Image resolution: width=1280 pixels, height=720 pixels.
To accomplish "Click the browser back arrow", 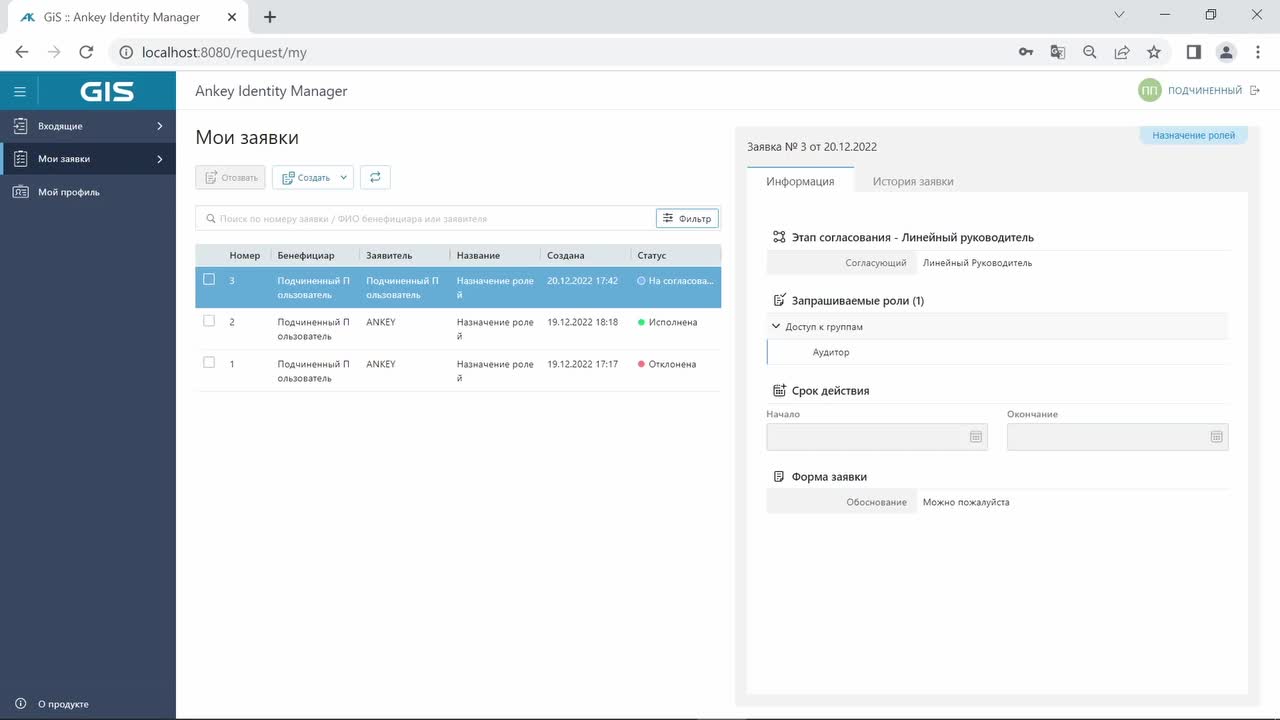I will (x=22, y=52).
